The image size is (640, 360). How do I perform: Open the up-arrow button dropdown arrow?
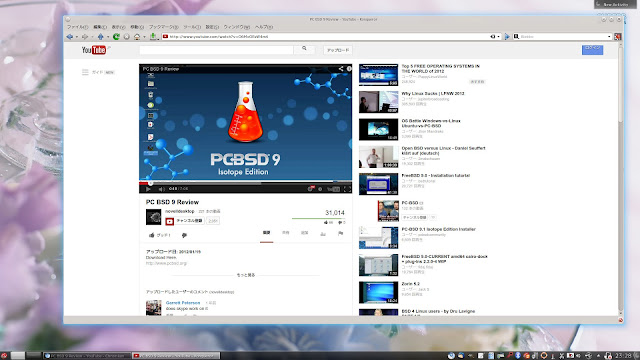pos(108,37)
